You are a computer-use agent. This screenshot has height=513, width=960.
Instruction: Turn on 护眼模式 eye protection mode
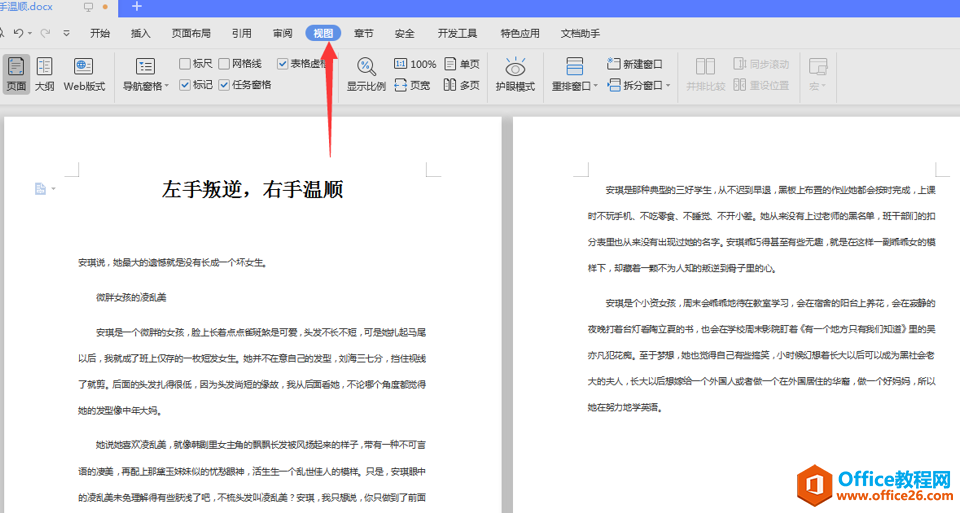(516, 74)
